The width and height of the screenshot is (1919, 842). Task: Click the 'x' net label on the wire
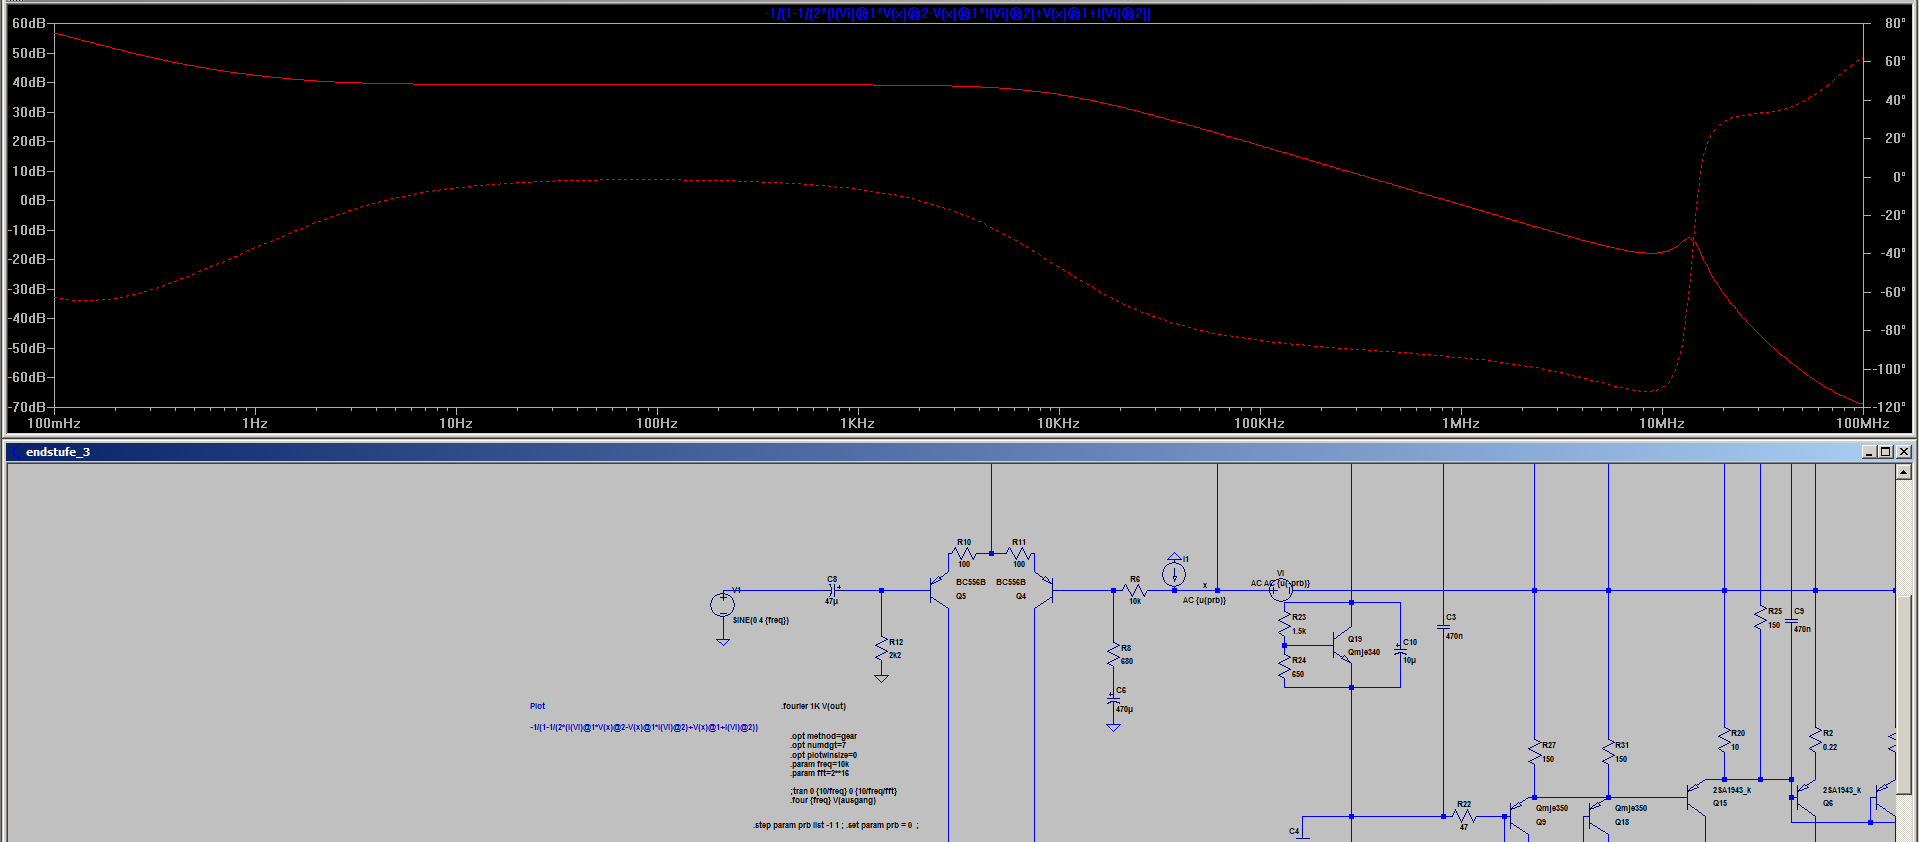[x=1204, y=586]
